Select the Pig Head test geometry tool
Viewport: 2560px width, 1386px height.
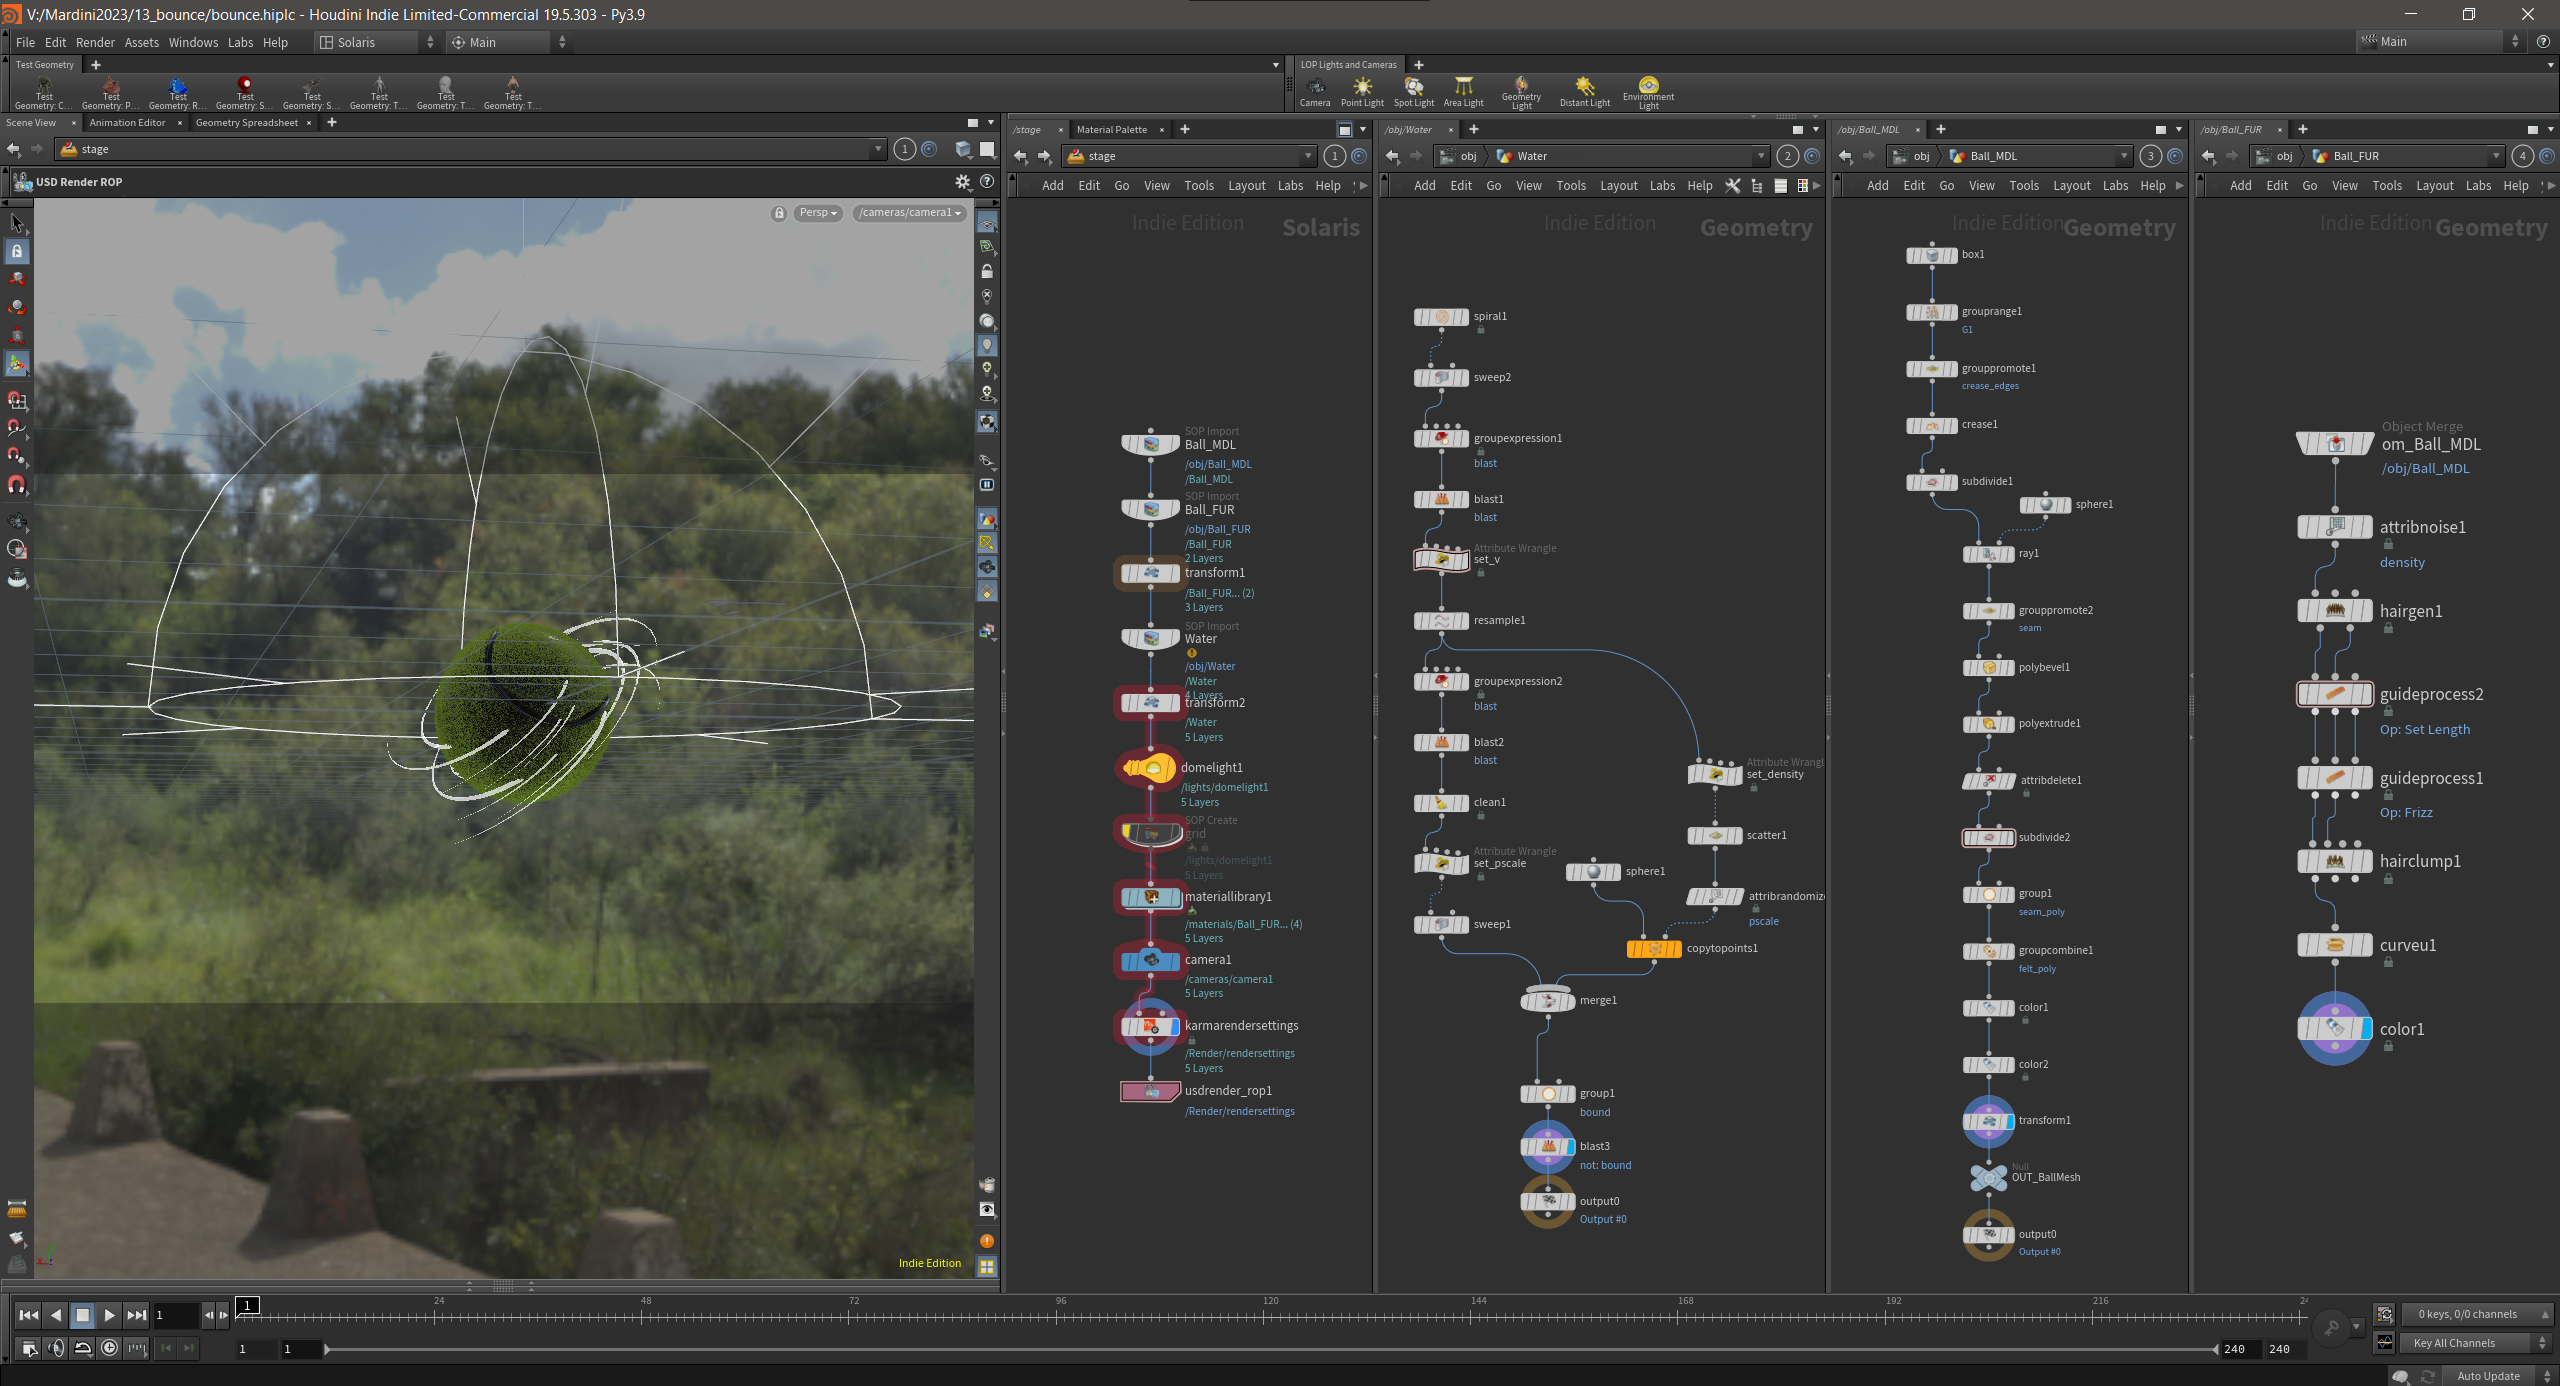[x=111, y=92]
